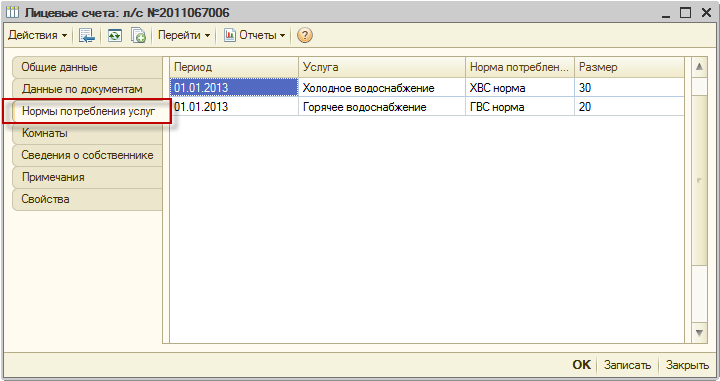The height and width of the screenshot is (381, 720).
Task: Click the vertical scrollbar thumb
Action: (x=699, y=180)
